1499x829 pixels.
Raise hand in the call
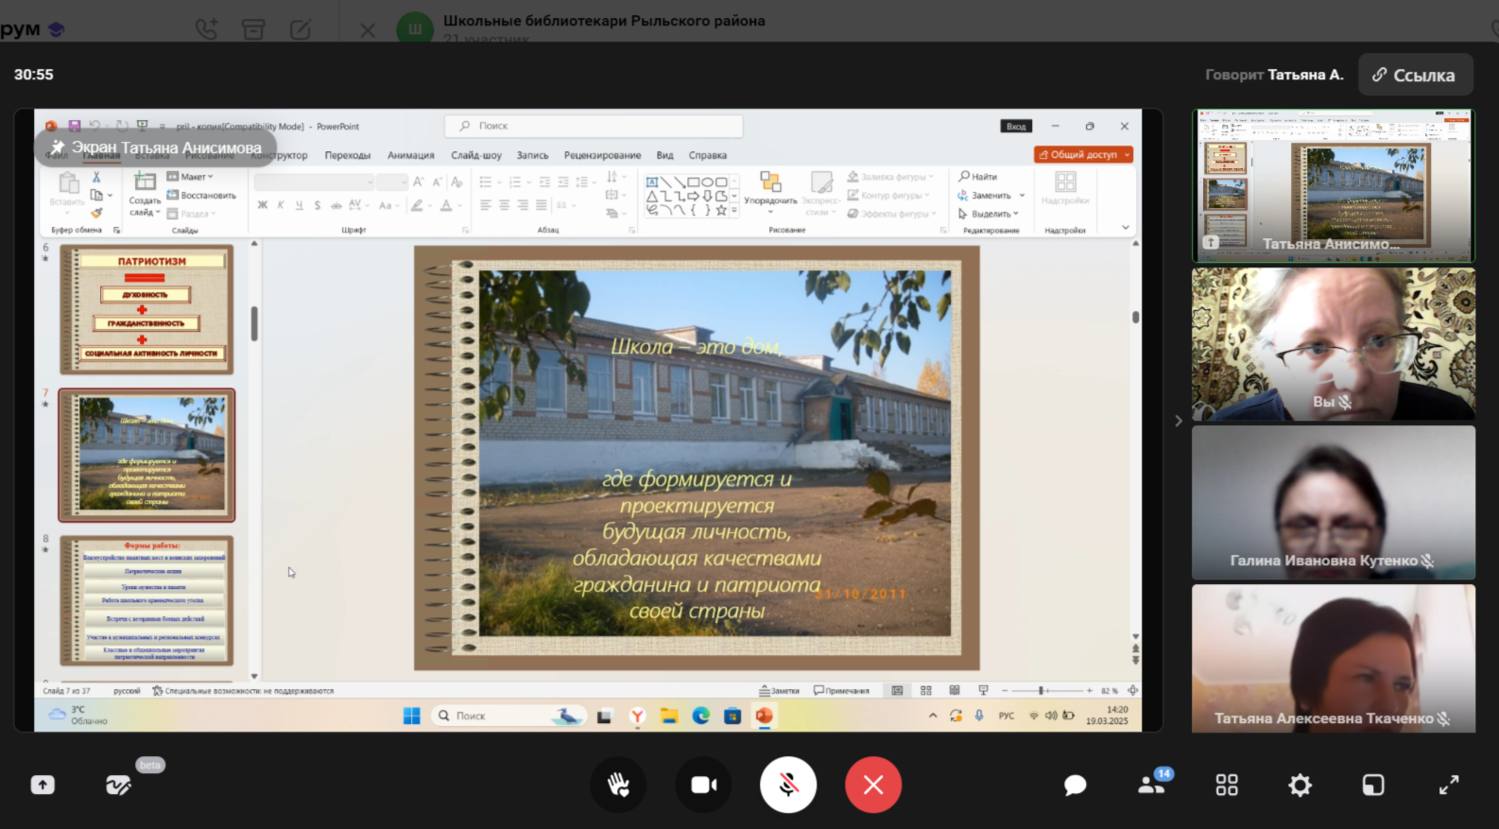pyautogui.click(x=618, y=785)
